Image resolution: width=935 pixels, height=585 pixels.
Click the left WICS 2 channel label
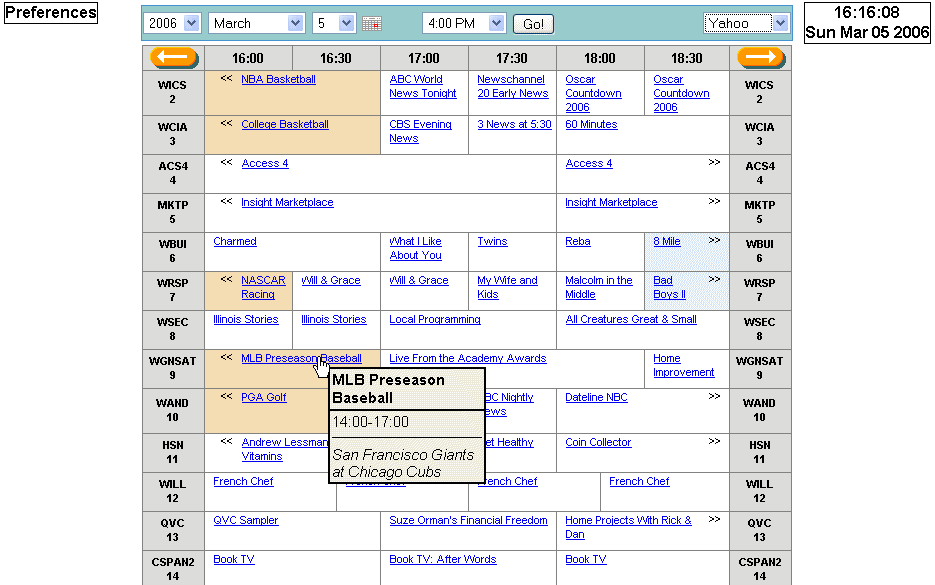tap(173, 92)
